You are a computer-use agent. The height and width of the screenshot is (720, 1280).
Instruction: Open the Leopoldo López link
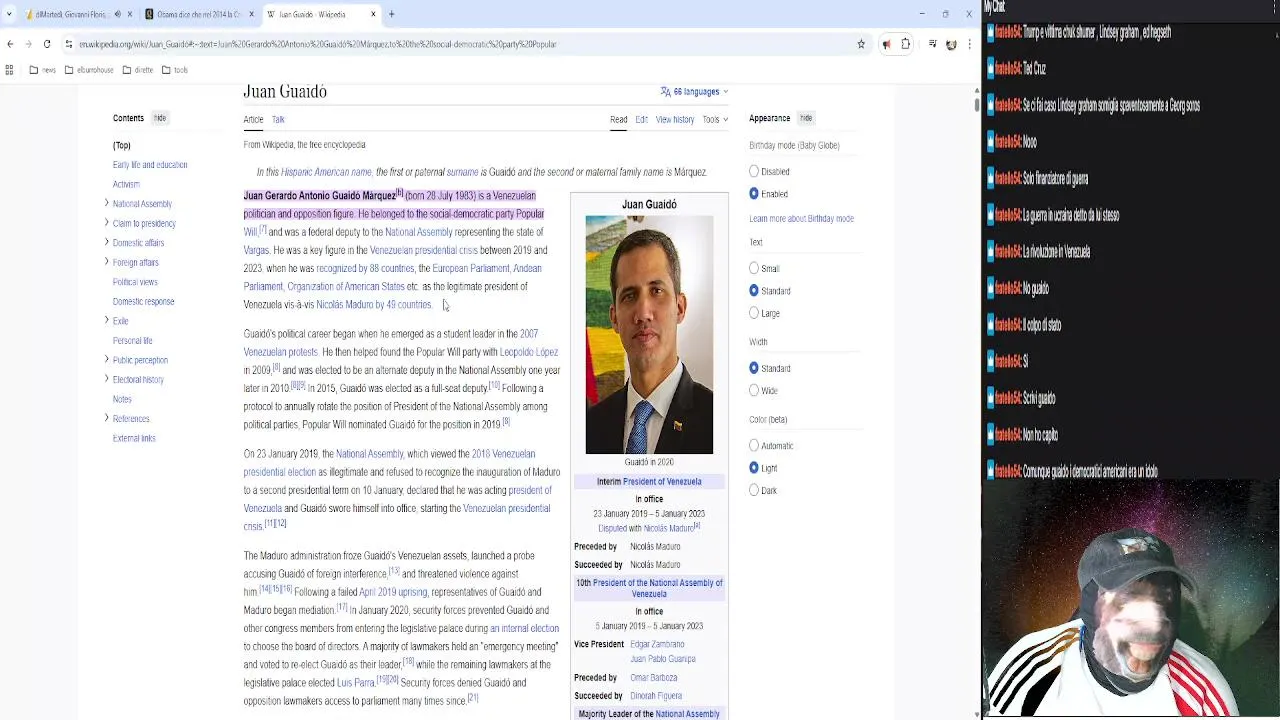529,352
